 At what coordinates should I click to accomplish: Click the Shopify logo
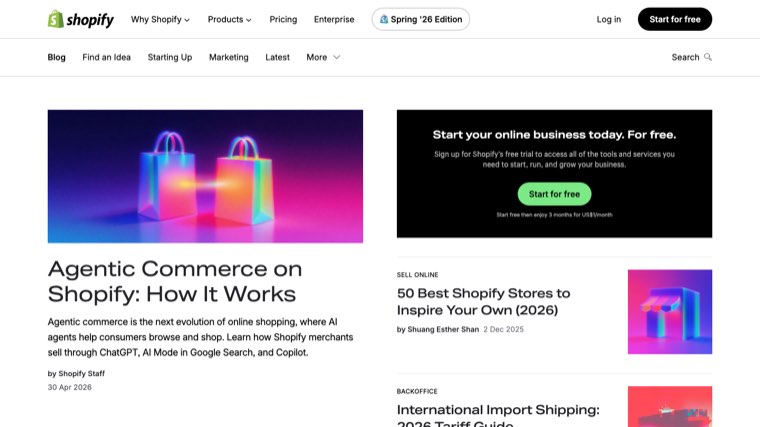click(80, 19)
